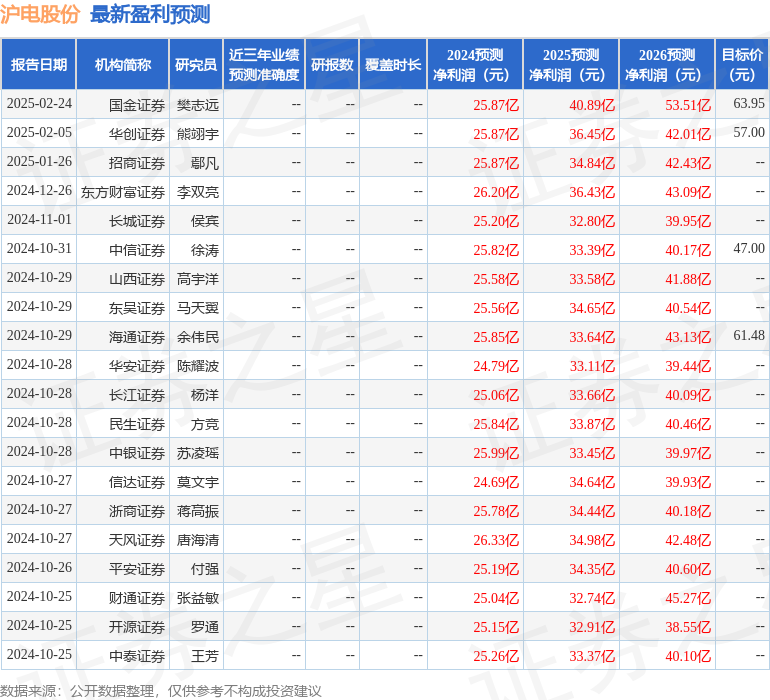Click researcher name 高宇洋
Screen dimensions: 770x700
click(198, 279)
